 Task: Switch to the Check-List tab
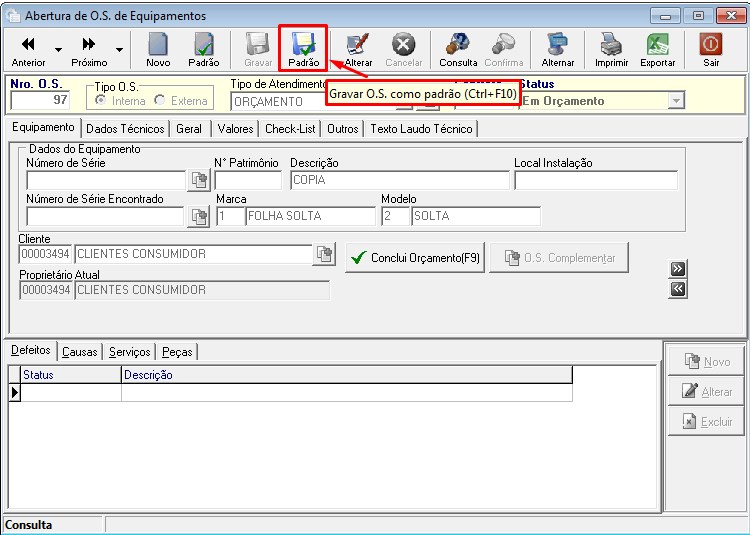pyautogui.click(x=290, y=129)
